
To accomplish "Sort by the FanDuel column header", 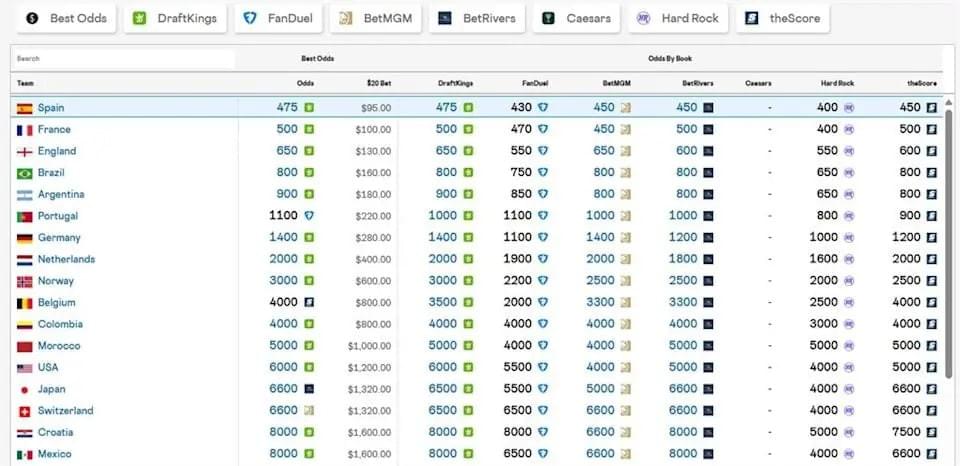I will pos(535,83).
